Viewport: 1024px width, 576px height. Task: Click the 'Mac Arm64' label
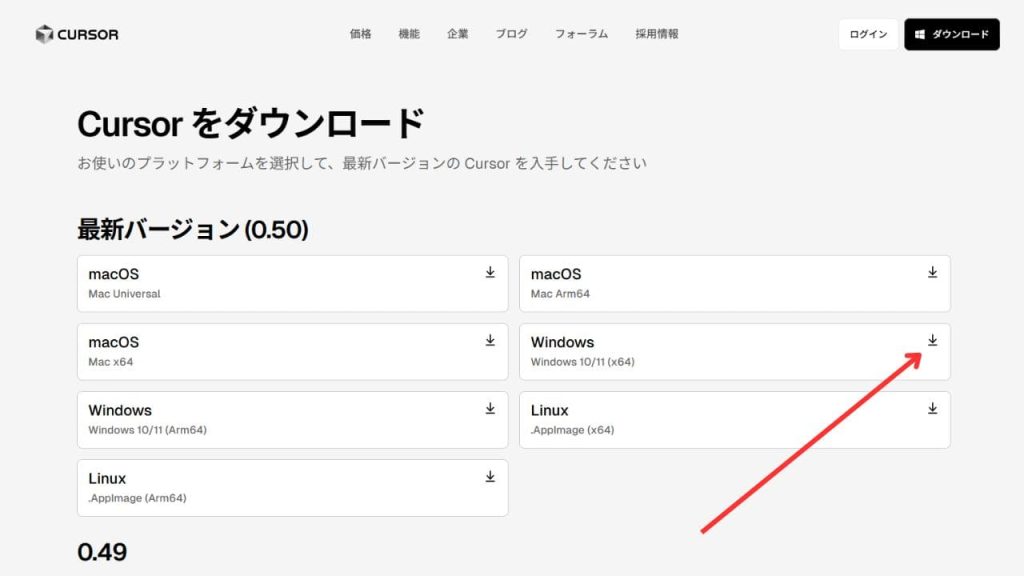(x=560, y=294)
